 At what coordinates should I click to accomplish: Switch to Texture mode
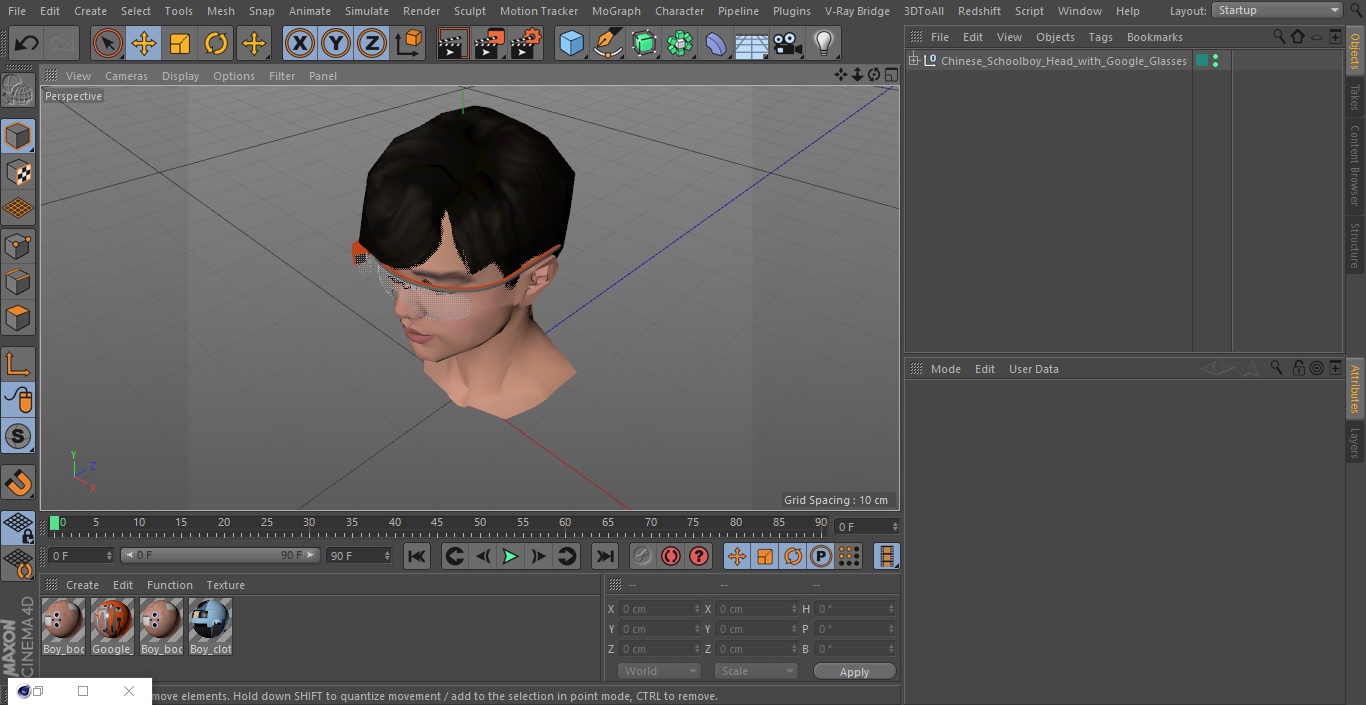click(18, 172)
